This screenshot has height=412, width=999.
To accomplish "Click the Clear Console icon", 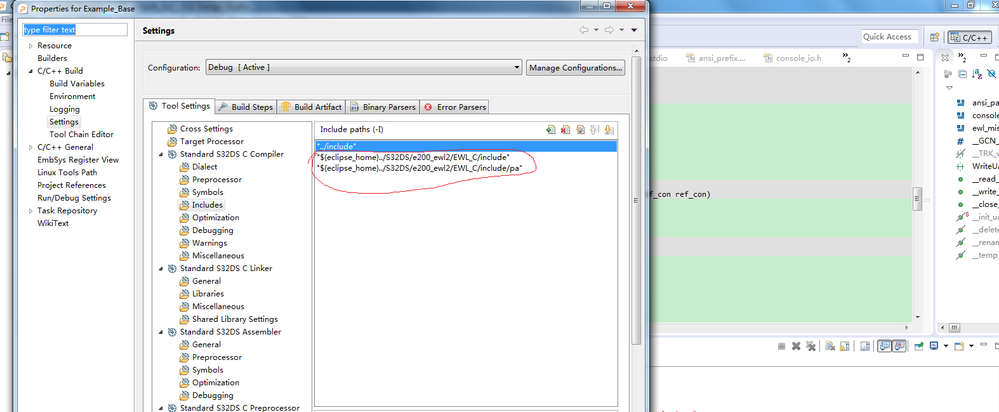I will 830,346.
